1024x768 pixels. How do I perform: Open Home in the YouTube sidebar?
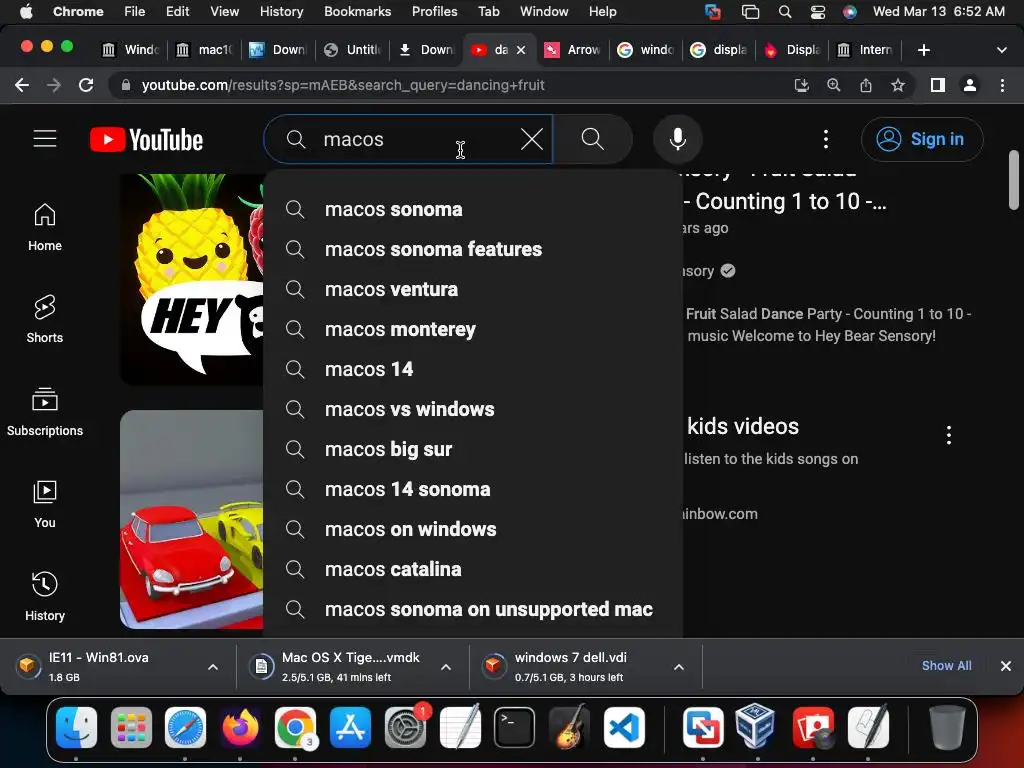pyautogui.click(x=45, y=227)
